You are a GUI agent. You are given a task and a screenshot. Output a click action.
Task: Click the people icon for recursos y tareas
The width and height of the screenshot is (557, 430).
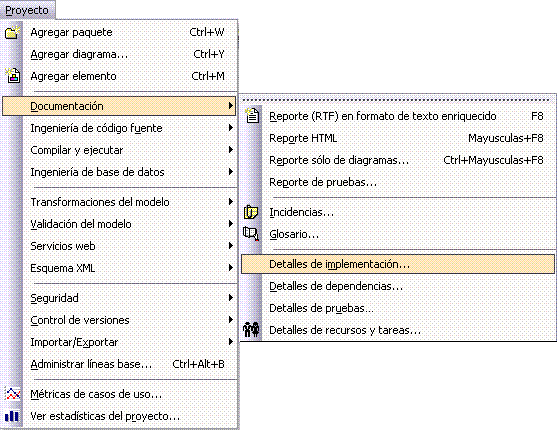[251, 329]
